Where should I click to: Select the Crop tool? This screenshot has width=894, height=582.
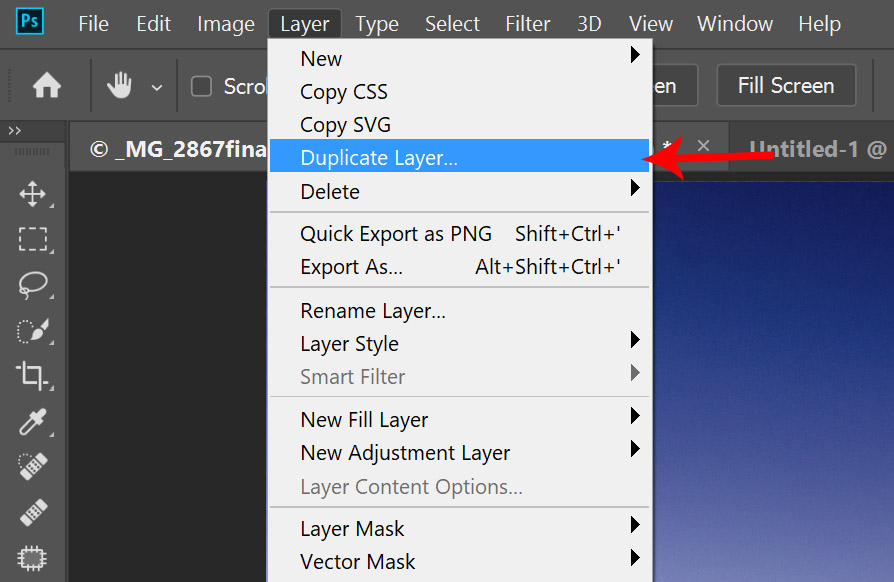coord(33,376)
